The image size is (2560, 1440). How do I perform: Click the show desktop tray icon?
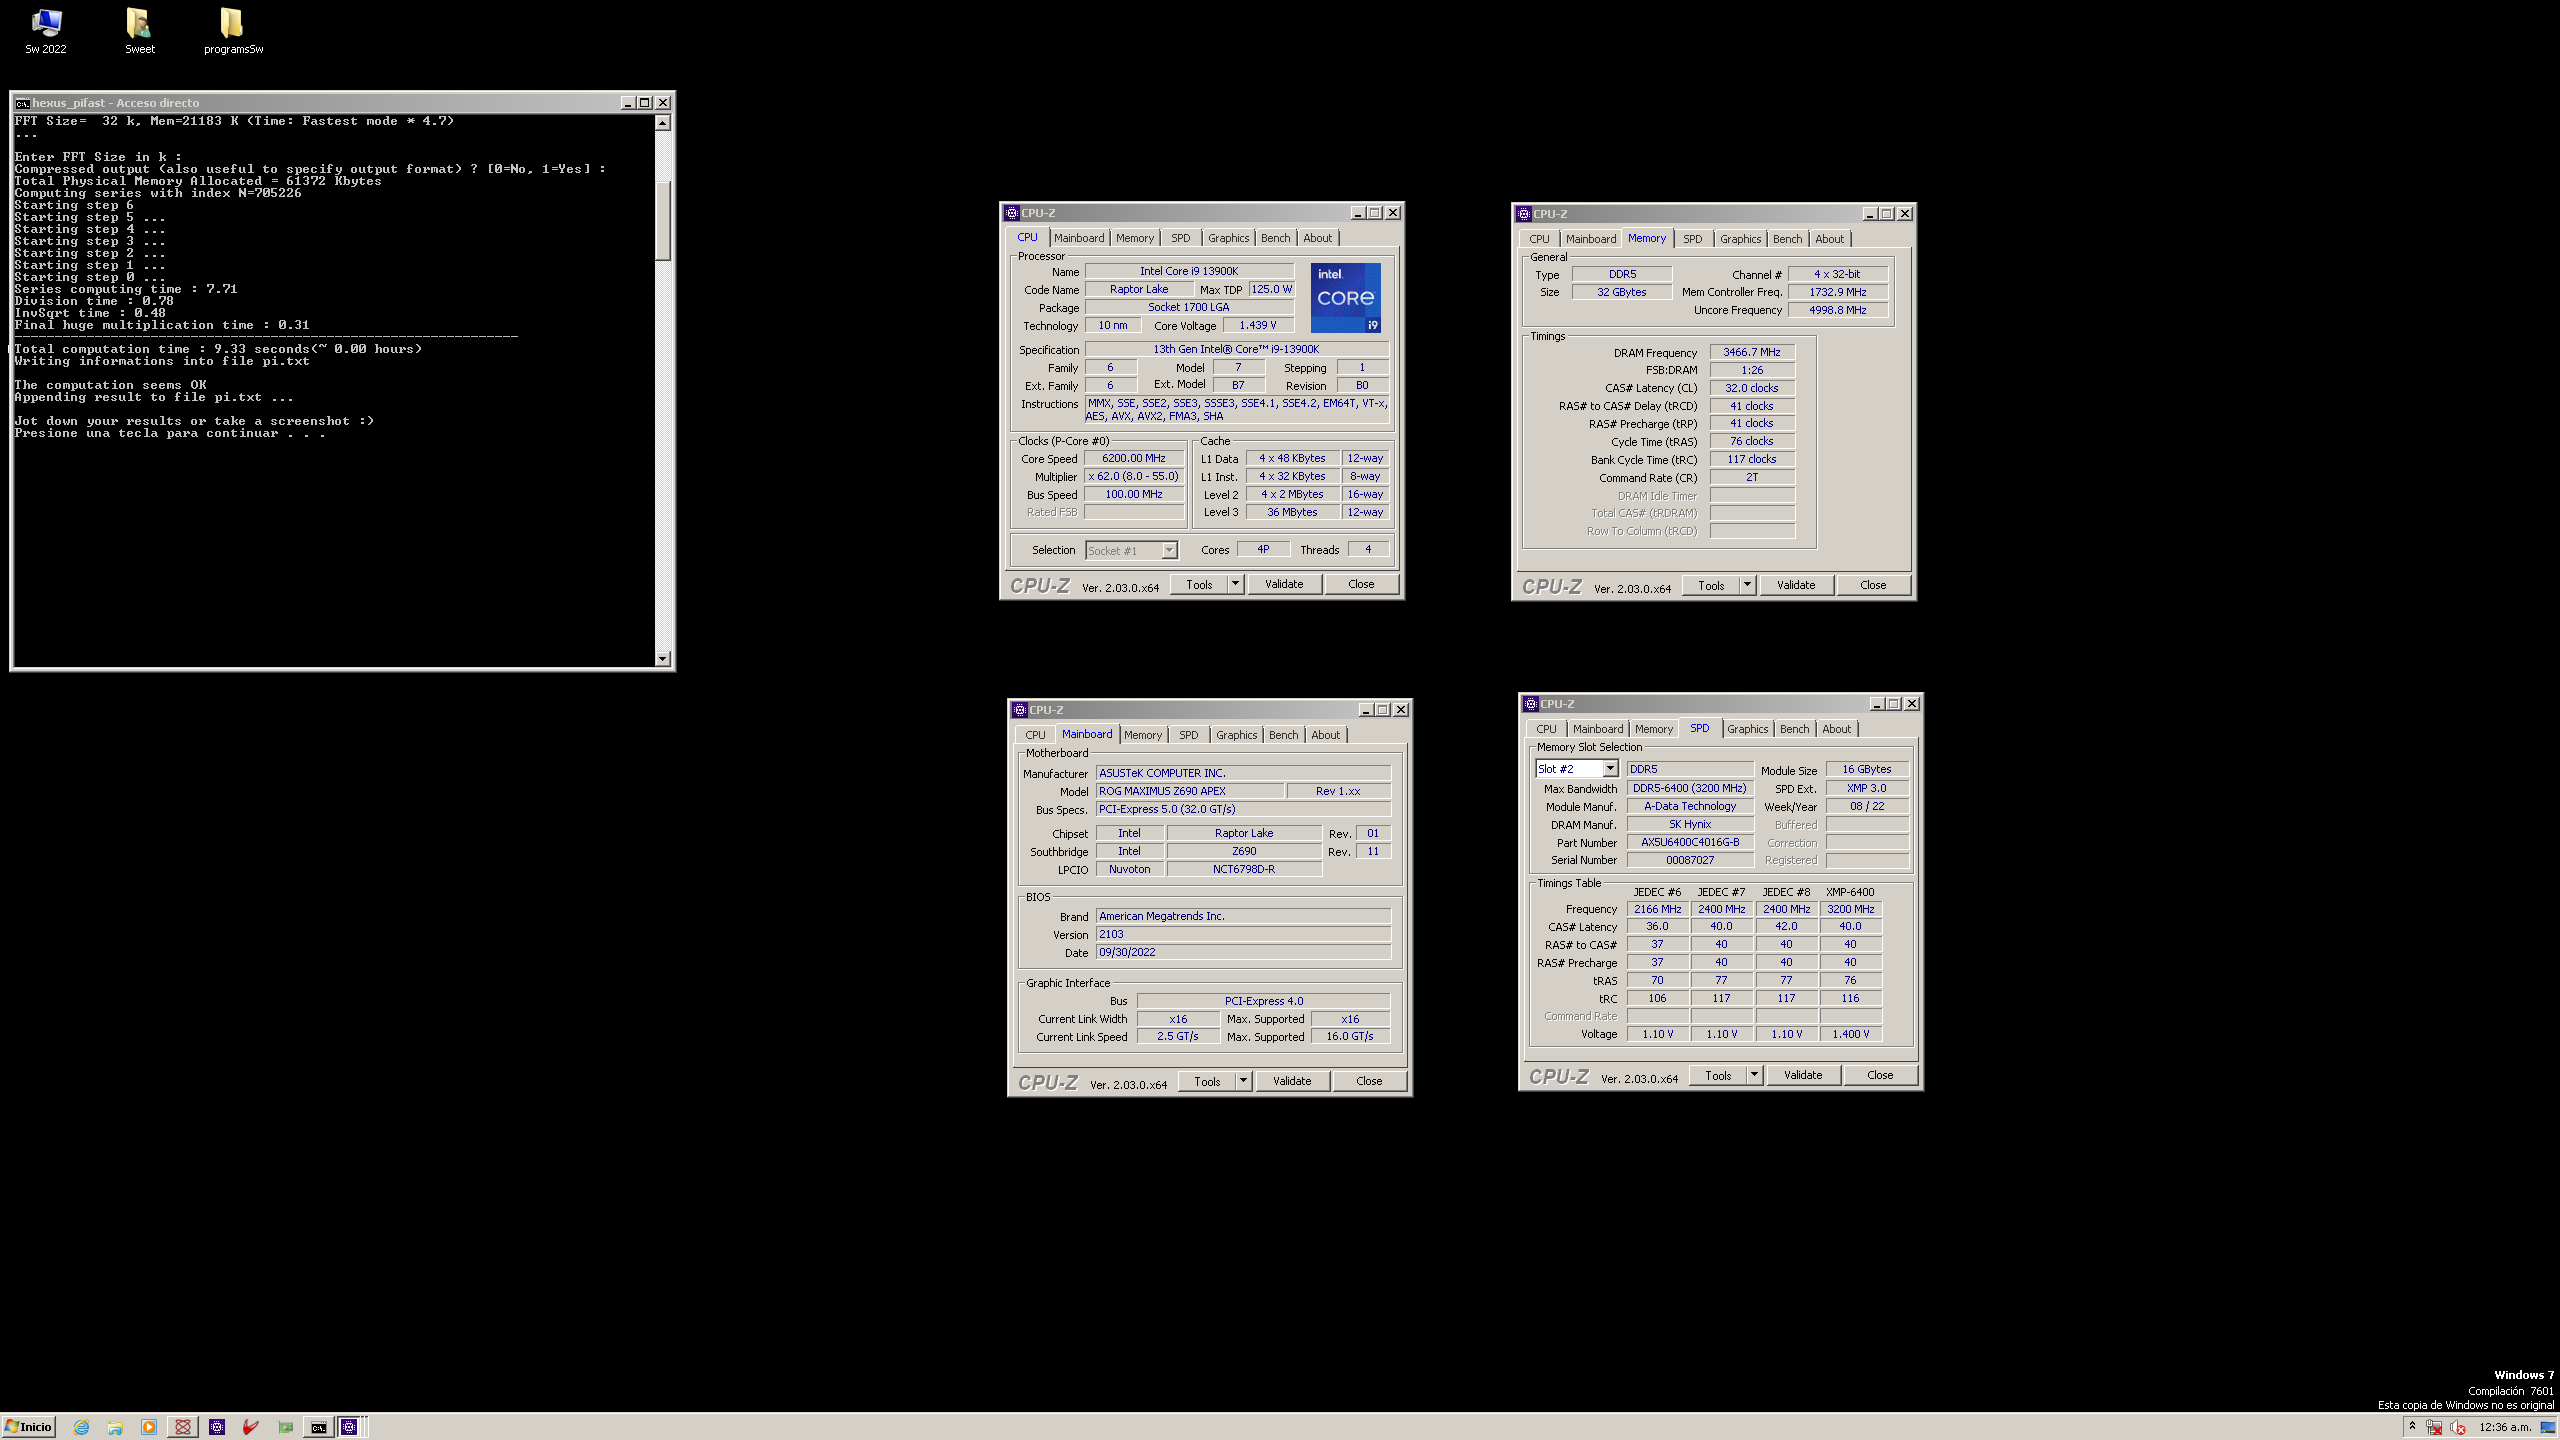(2548, 1427)
